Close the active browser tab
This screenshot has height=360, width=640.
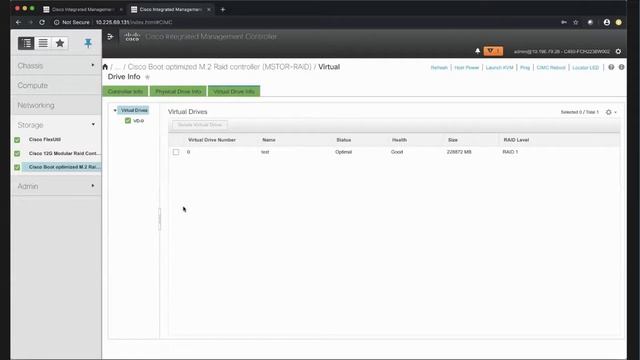(x=209, y=9)
